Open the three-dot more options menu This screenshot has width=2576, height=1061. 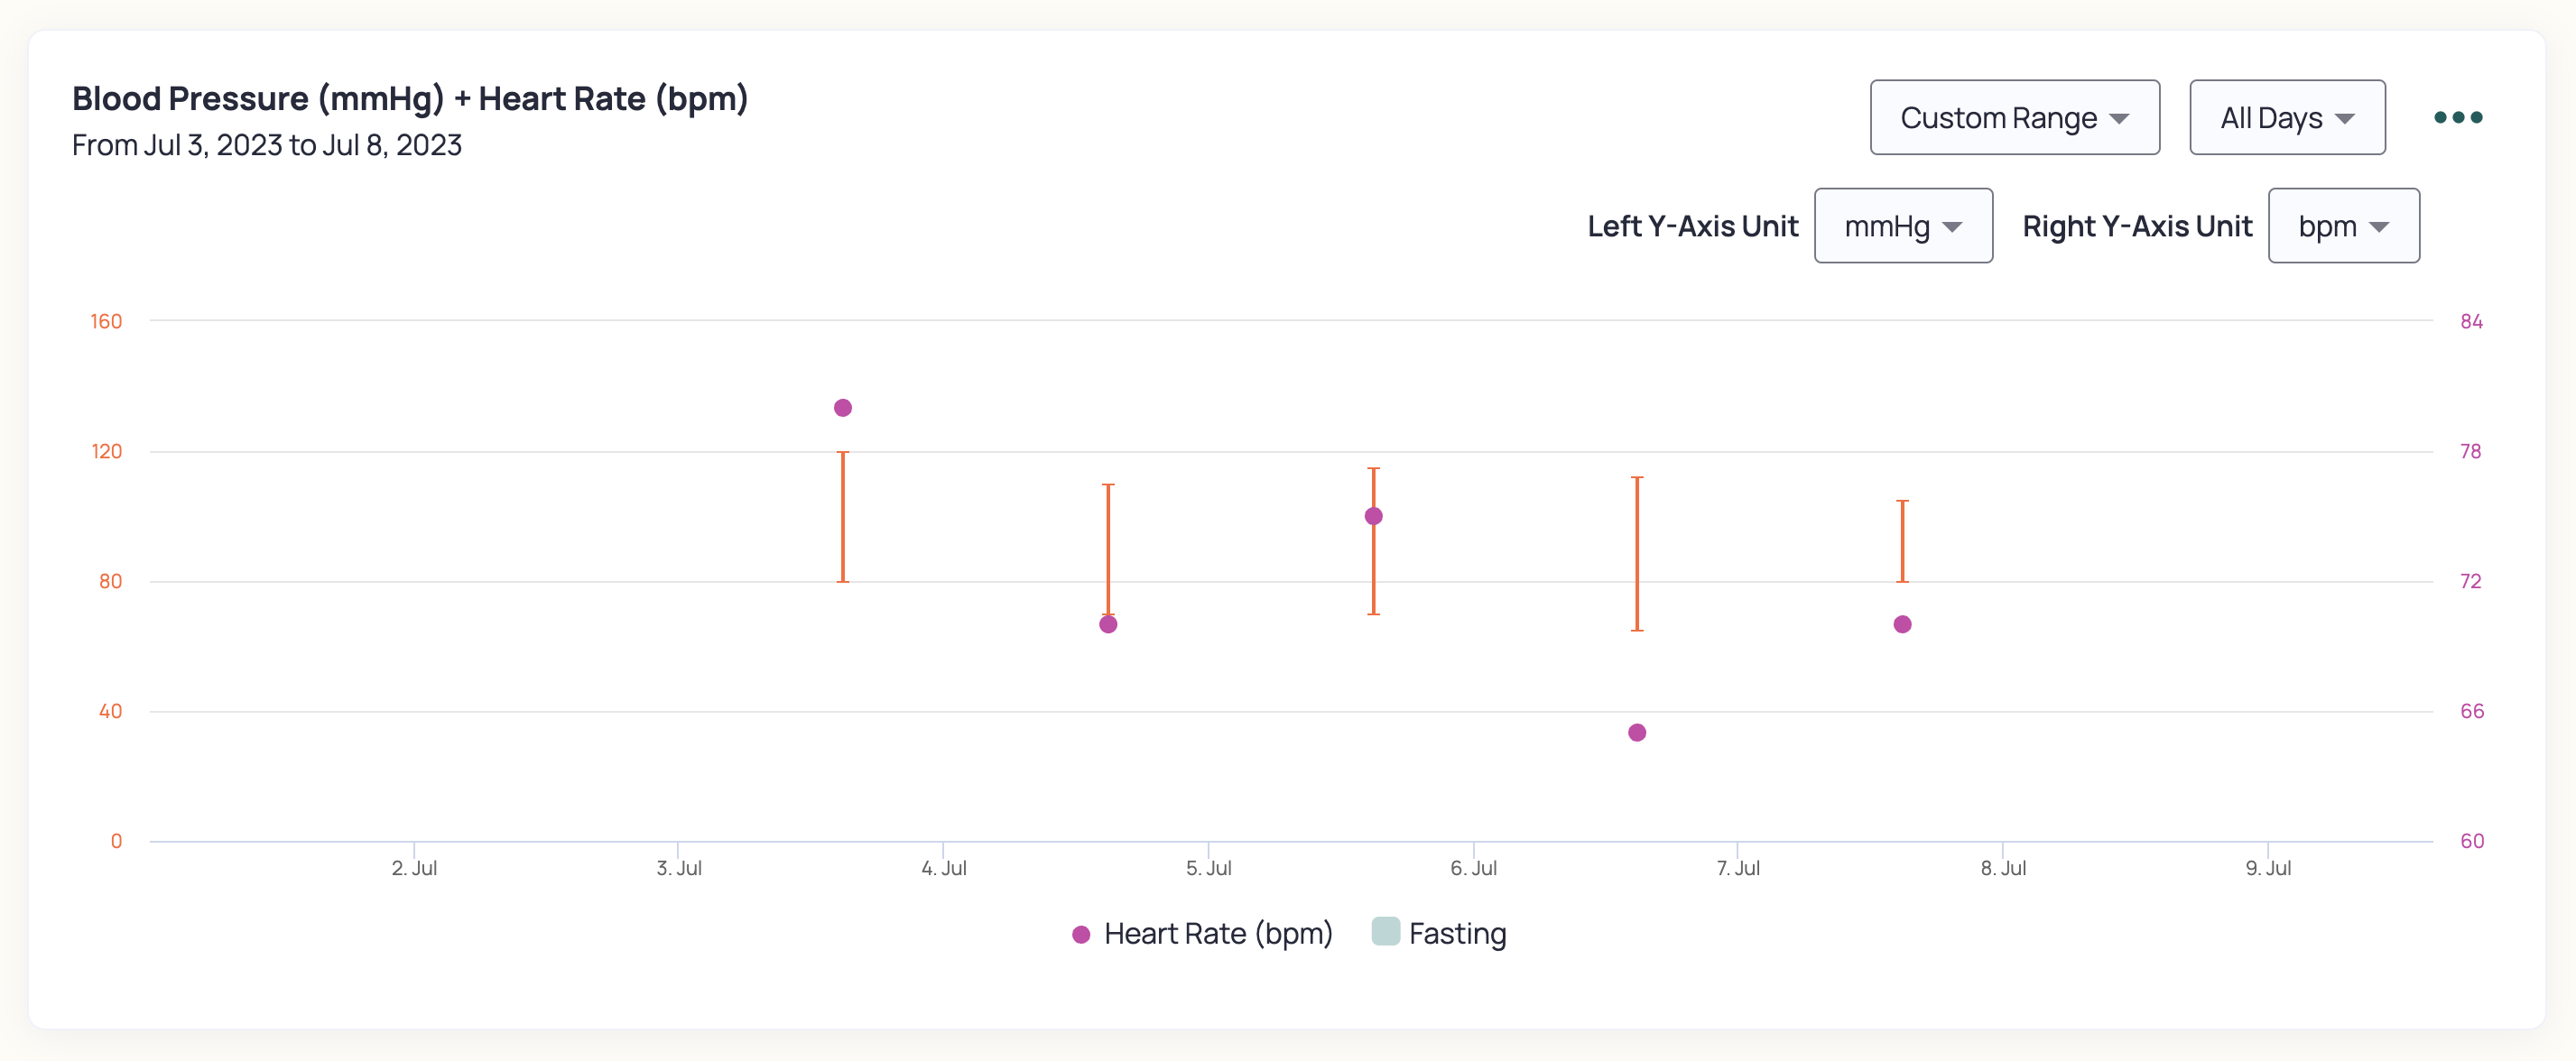(x=2458, y=118)
